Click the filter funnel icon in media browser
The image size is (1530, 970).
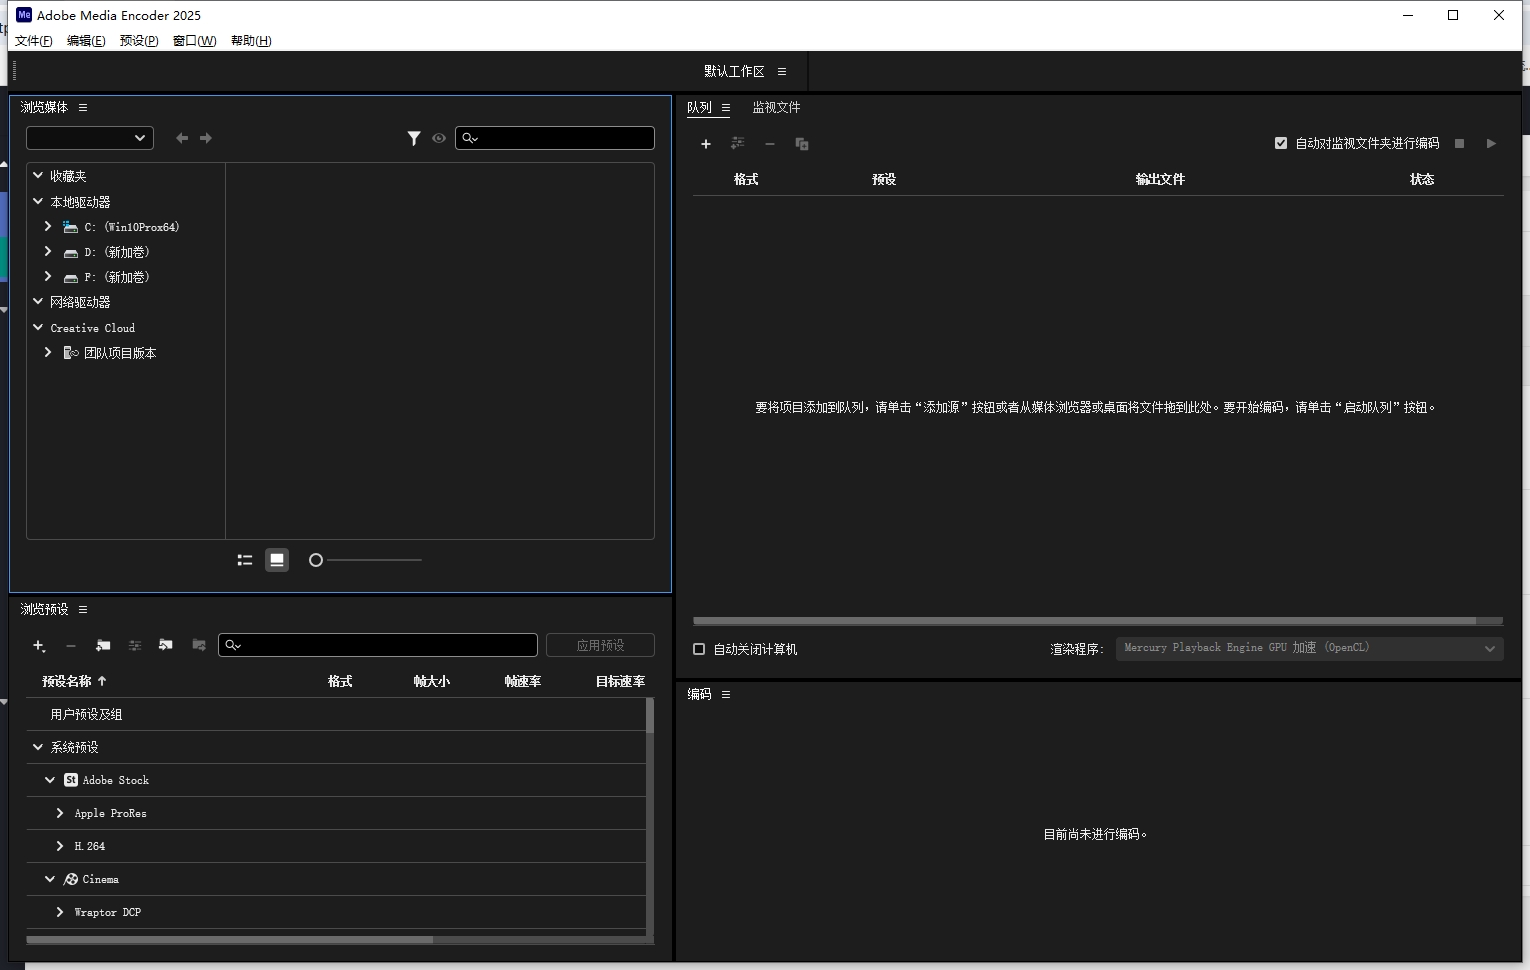(x=414, y=138)
